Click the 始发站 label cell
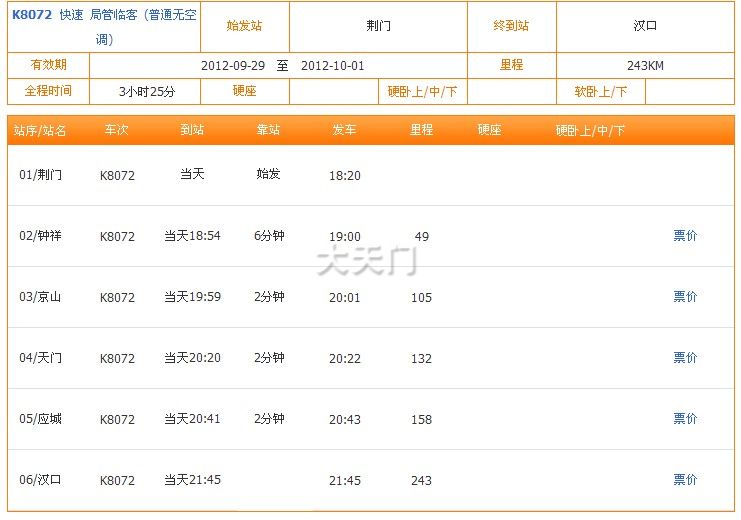This screenshot has width=741, height=520. (x=245, y=26)
